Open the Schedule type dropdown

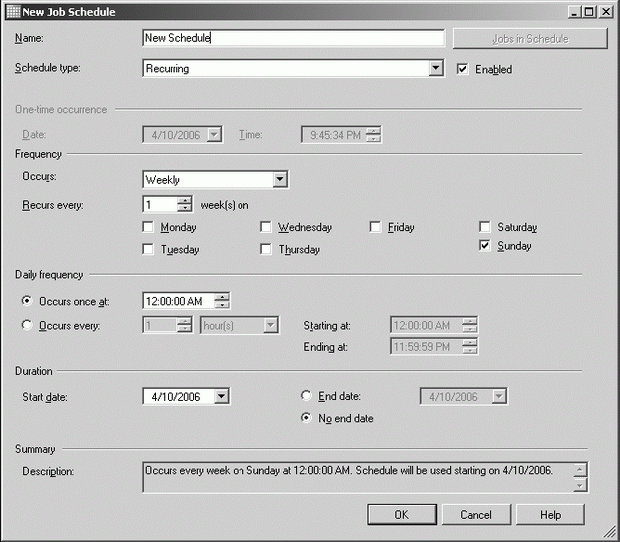[x=435, y=68]
